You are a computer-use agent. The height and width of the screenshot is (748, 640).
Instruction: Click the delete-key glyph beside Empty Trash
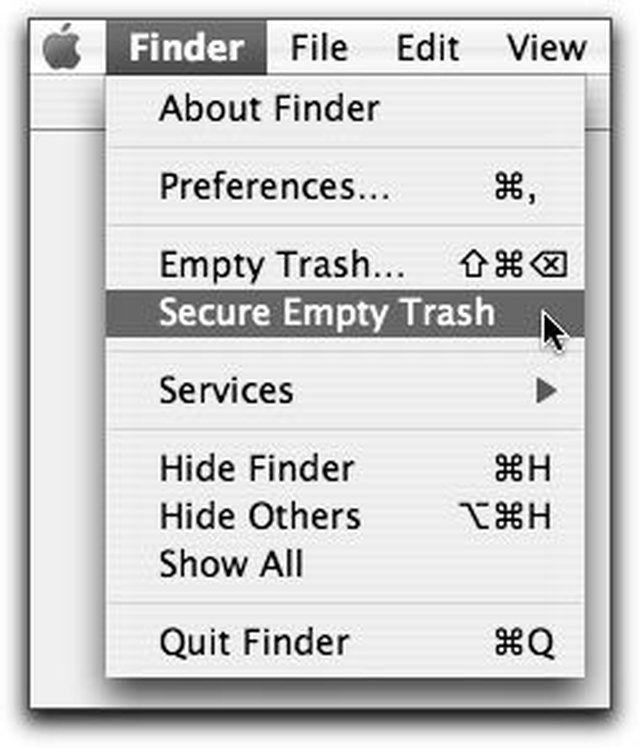coord(549,265)
